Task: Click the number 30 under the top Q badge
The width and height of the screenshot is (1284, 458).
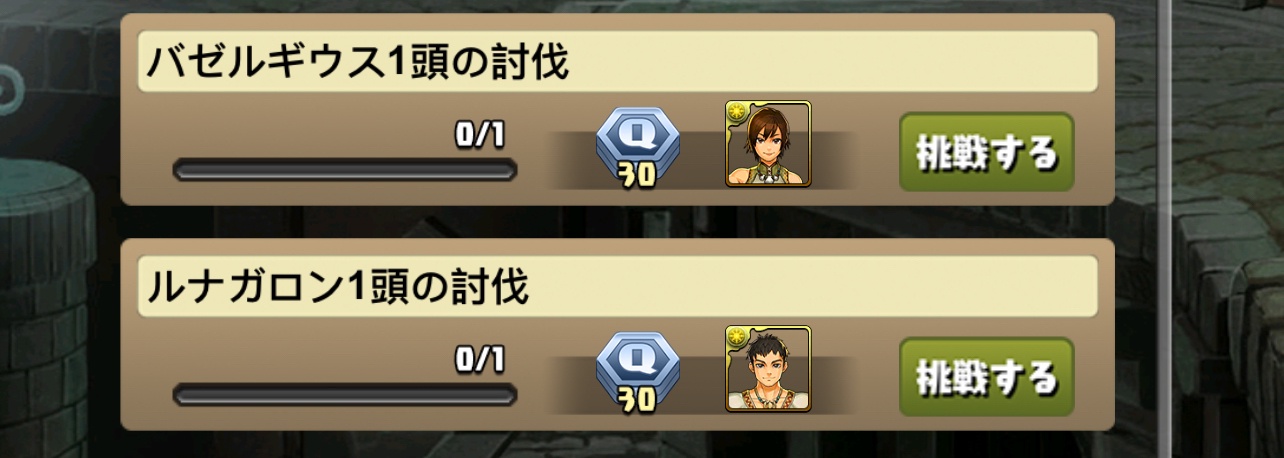Action: (632, 175)
